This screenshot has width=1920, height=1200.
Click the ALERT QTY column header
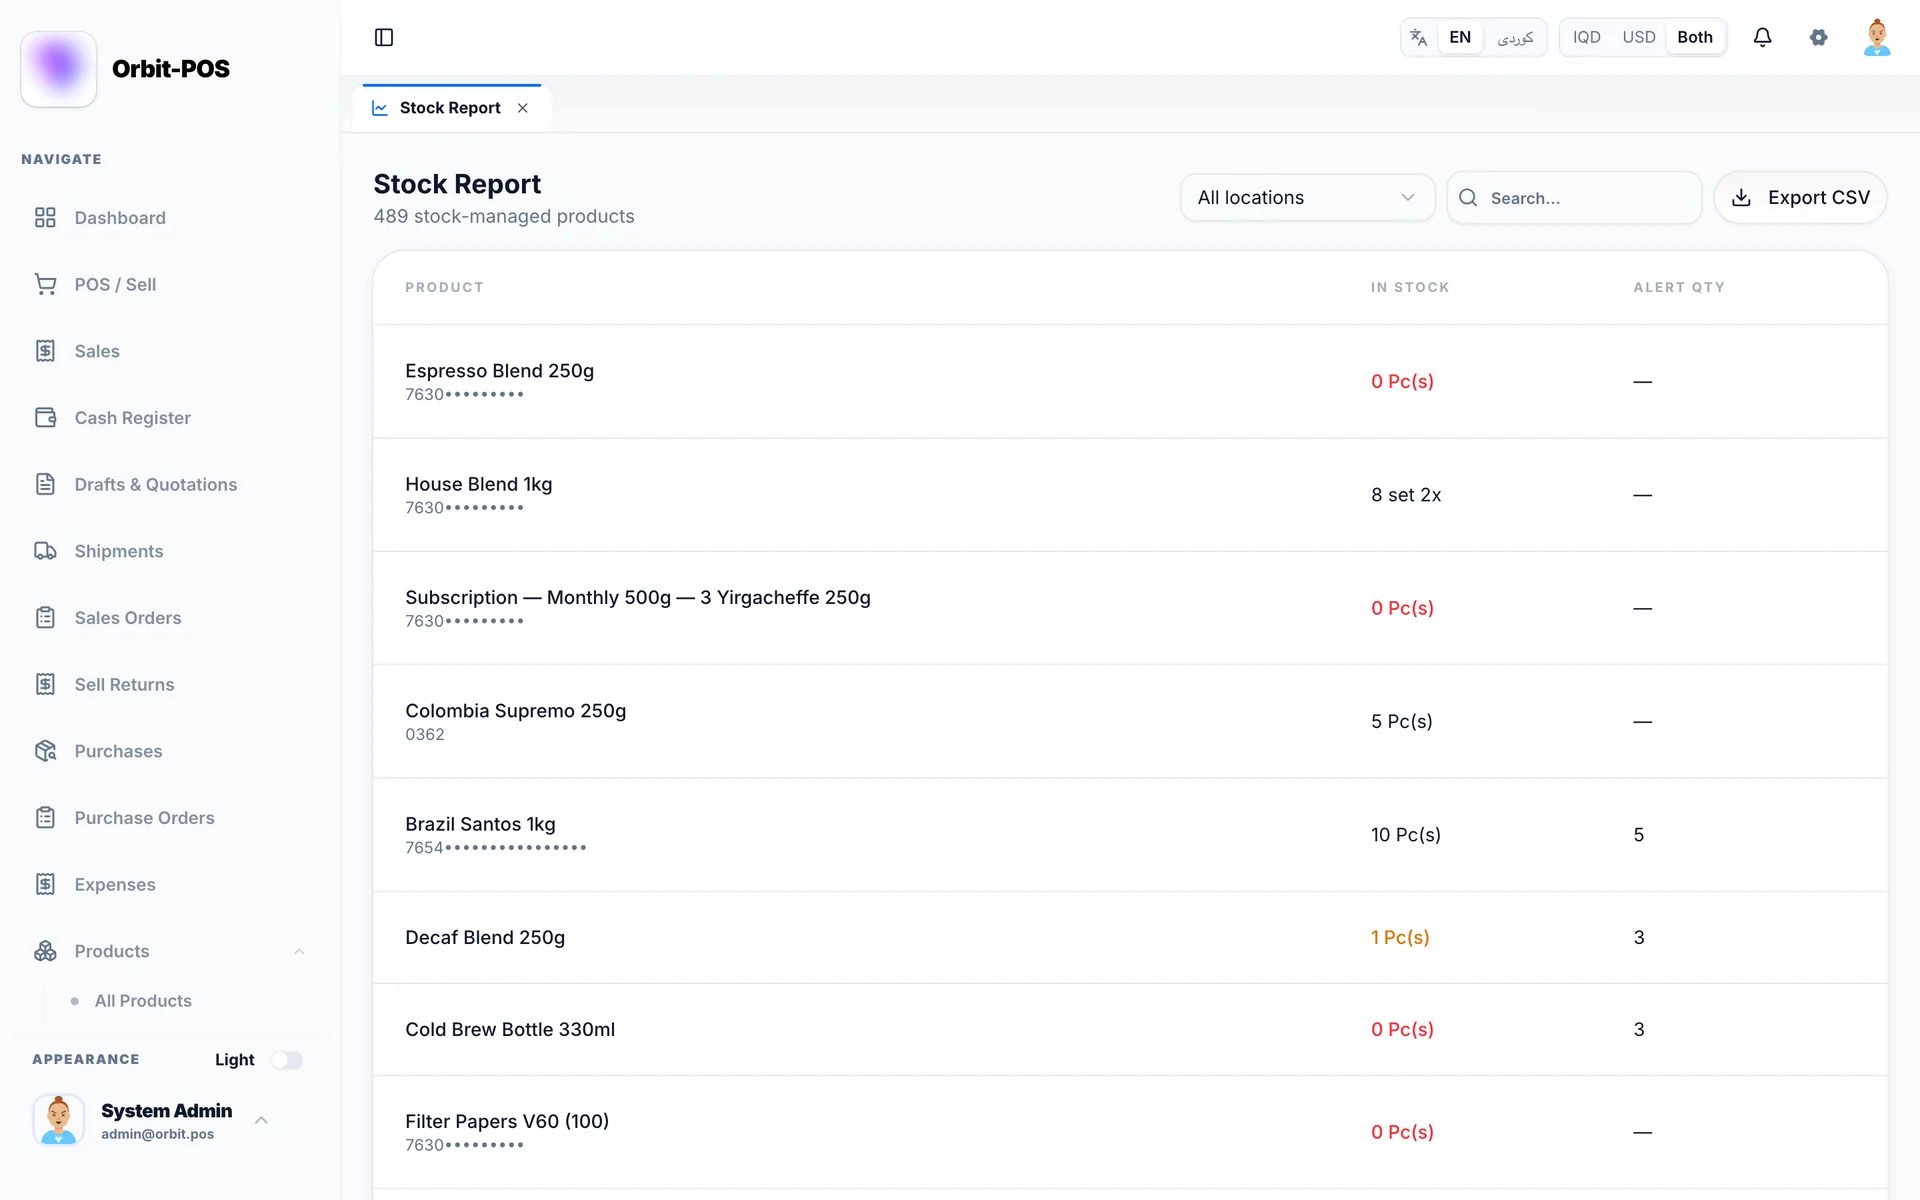(1679, 287)
